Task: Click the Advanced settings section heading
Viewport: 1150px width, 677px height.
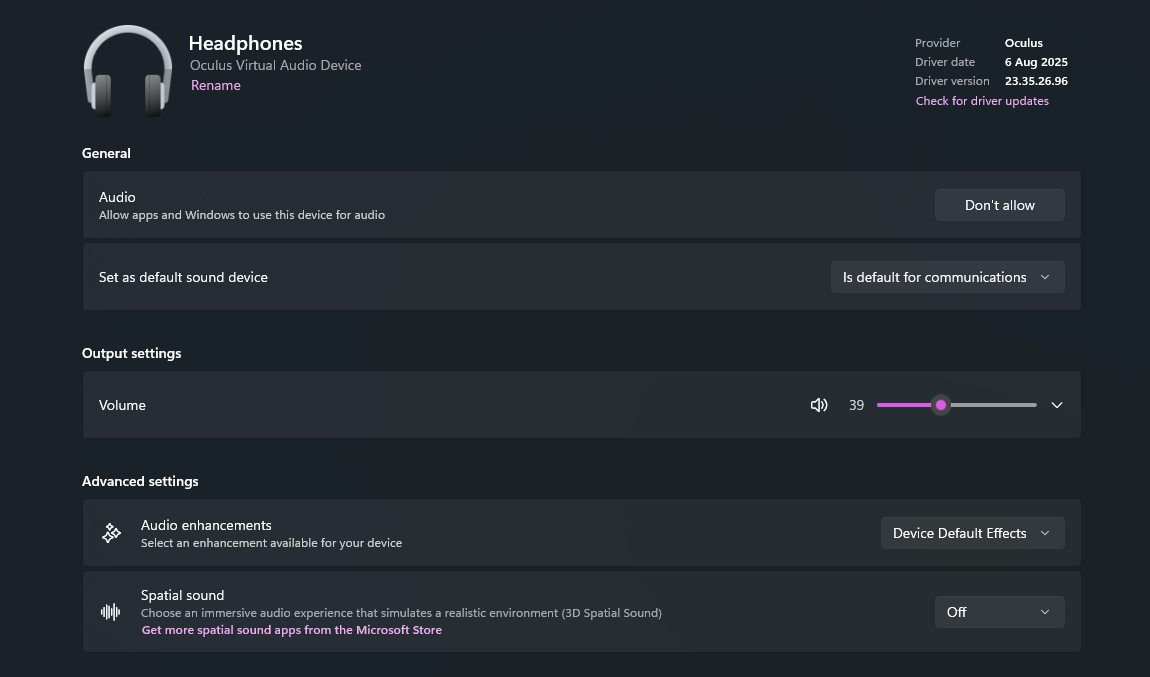Action: click(x=140, y=481)
